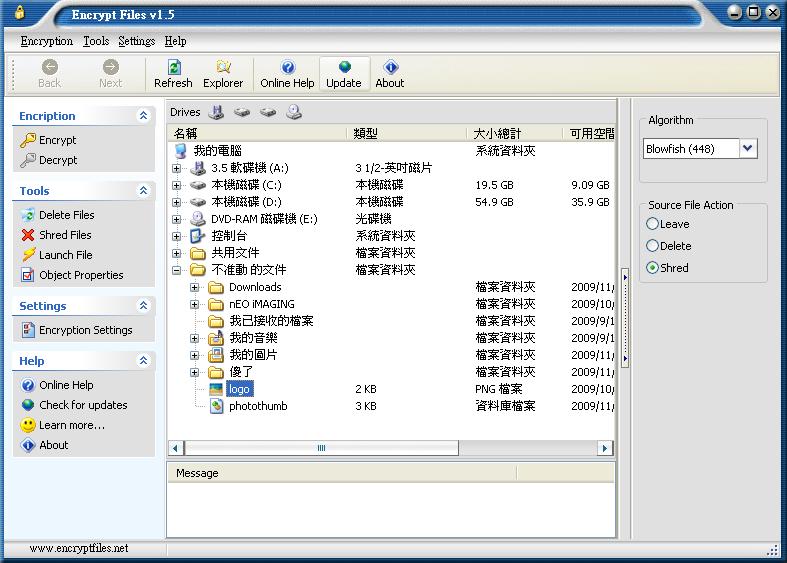Click the Check for updates link
This screenshot has width=787, height=563.
click(x=83, y=405)
